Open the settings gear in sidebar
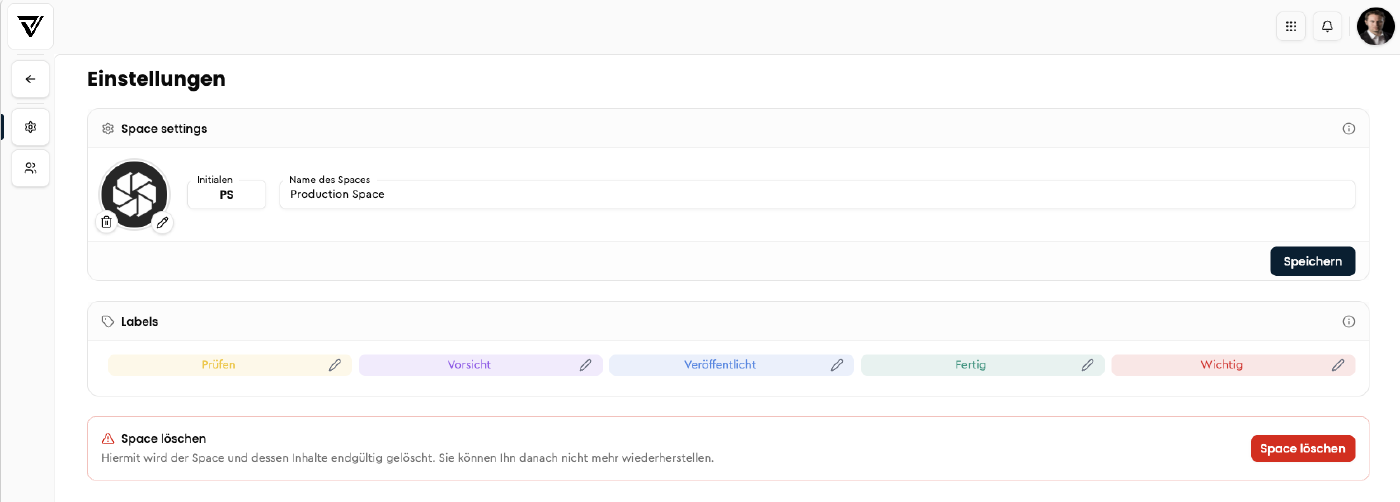This screenshot has height=502, width=1400. 30,127
